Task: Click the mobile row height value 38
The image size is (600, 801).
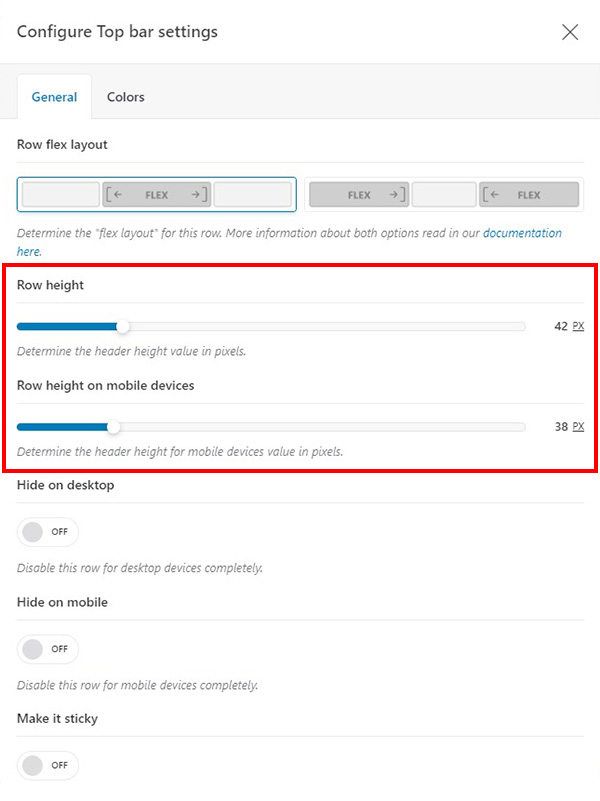Action: (560, 426)
